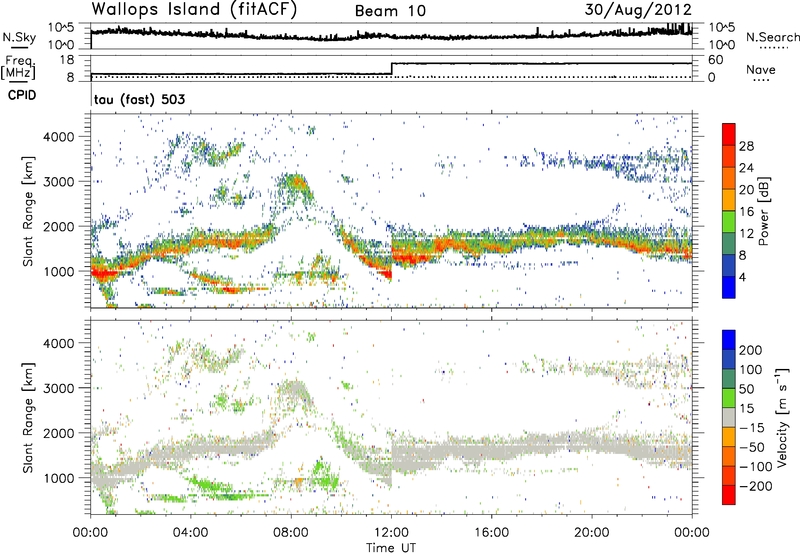This screenshot has height=554, width=800.
Task: Click frequency step-up at 12:00 in Freq panel
Action: tap(391, 68)
